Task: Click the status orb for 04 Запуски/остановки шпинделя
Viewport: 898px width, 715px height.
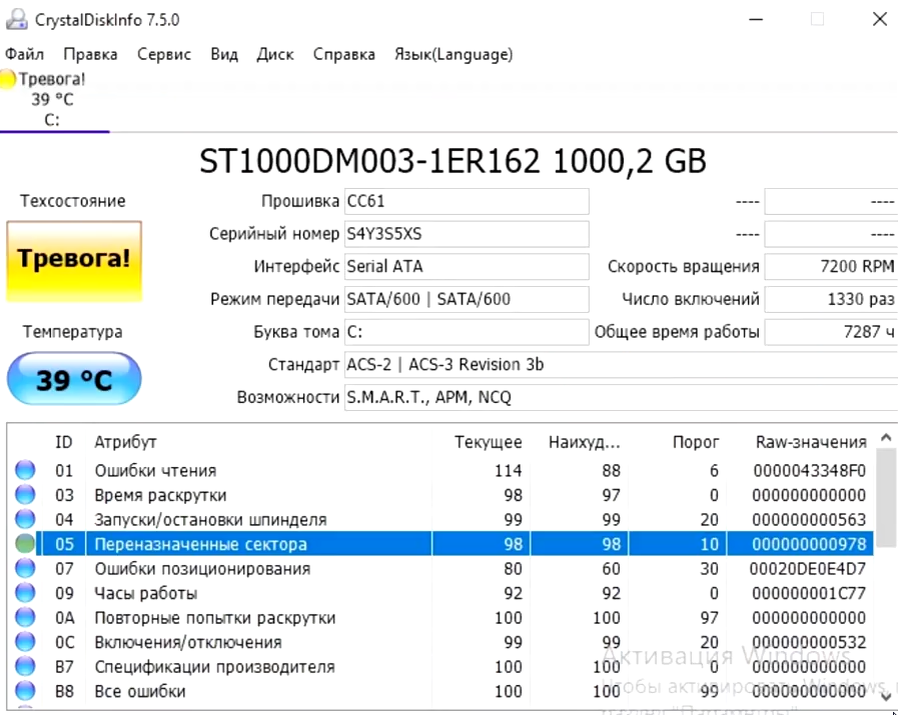Action: [25, 520]
